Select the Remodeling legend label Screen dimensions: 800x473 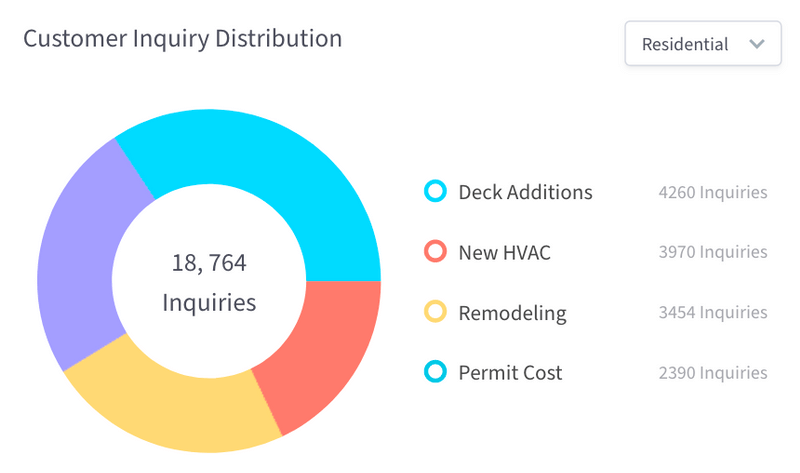(512, 313)
